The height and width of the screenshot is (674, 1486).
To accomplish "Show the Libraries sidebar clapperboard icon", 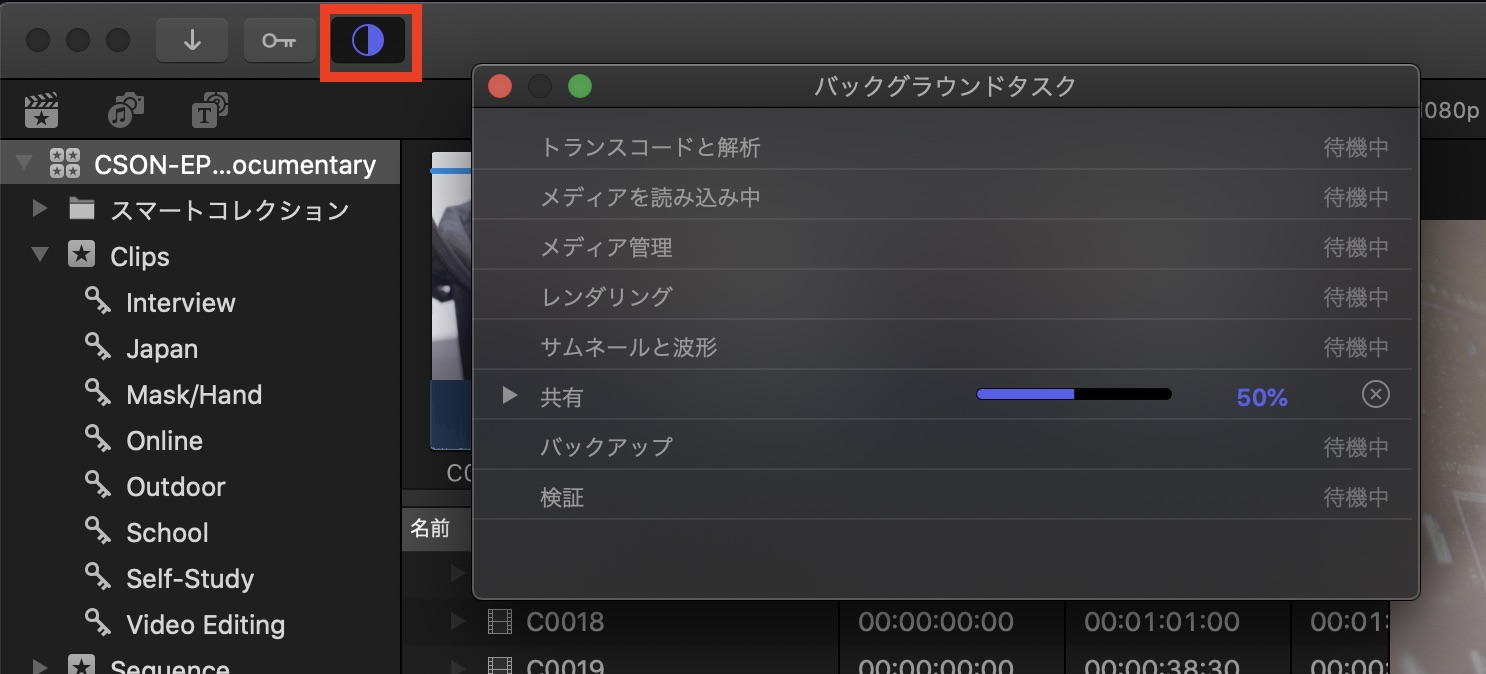I will 41,110.
